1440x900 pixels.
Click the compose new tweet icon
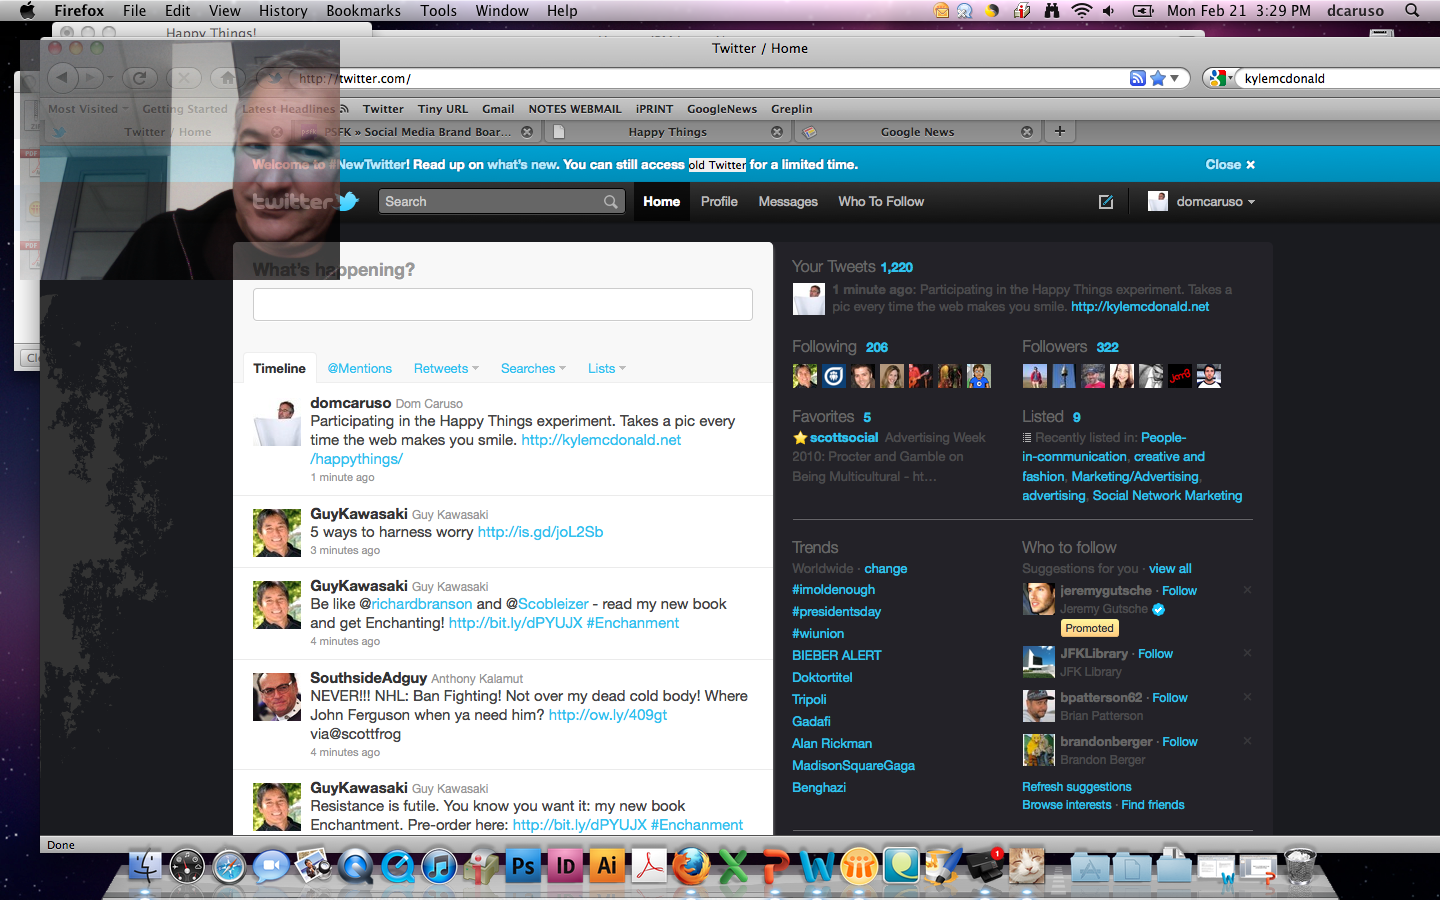click(x=1105, y=202)
